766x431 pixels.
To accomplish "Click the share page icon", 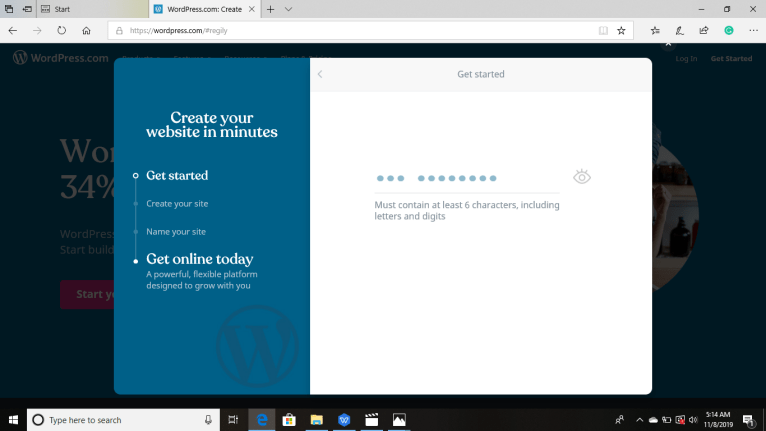I will [704, 31].
